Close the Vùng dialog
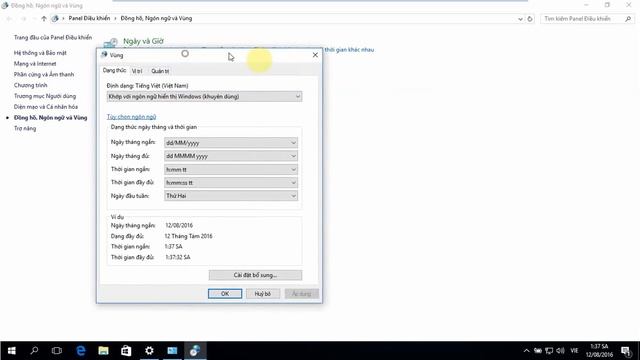This screenshot has width=640, height=360. coord(315,55)
